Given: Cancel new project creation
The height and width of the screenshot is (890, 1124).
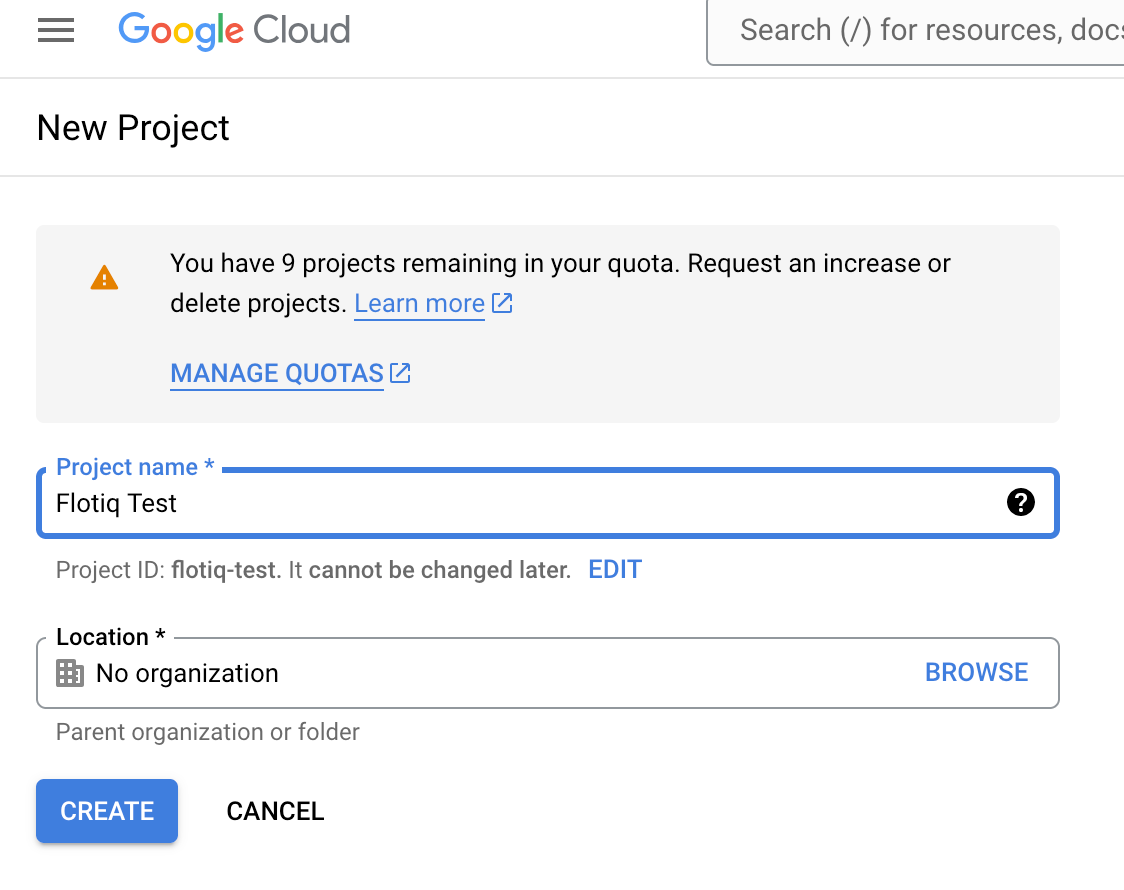Looking at the screenshot, I should 275,811.
